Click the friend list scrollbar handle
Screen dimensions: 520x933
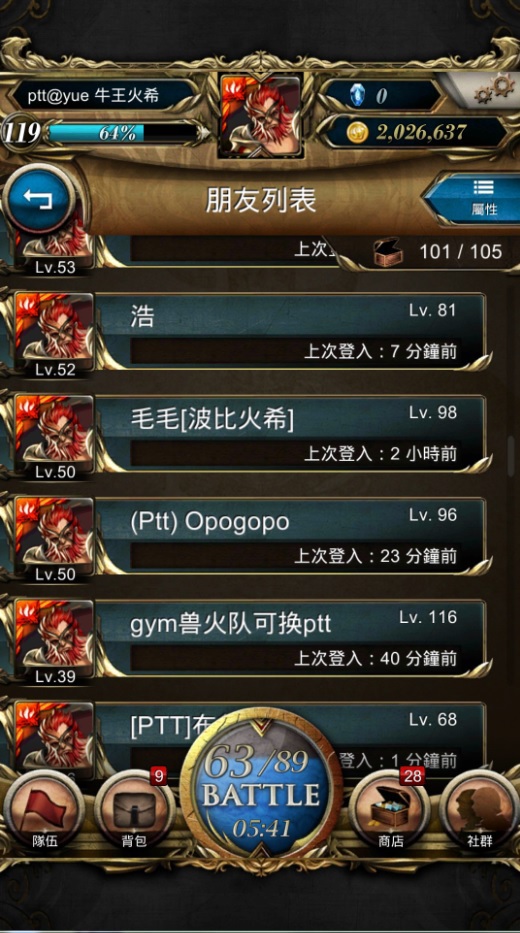(x=511, y=456)
